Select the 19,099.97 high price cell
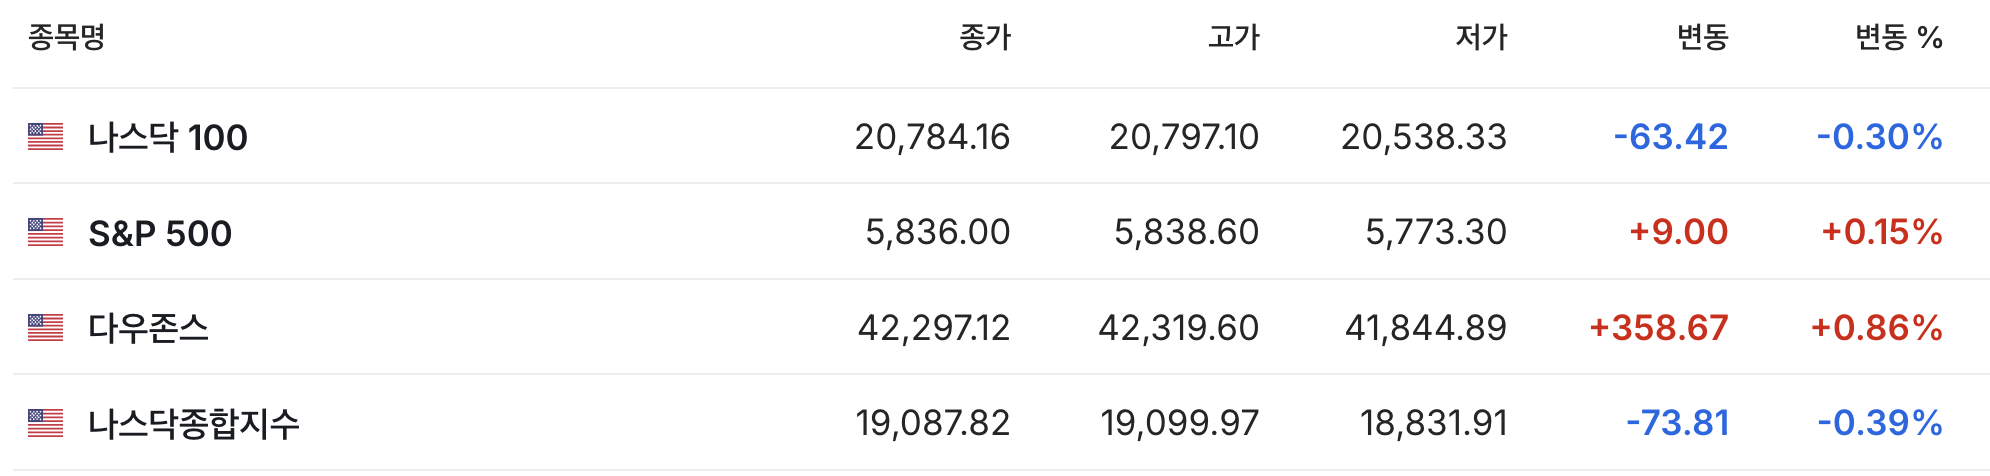 pyautogui.click(x=1180, y=423)
